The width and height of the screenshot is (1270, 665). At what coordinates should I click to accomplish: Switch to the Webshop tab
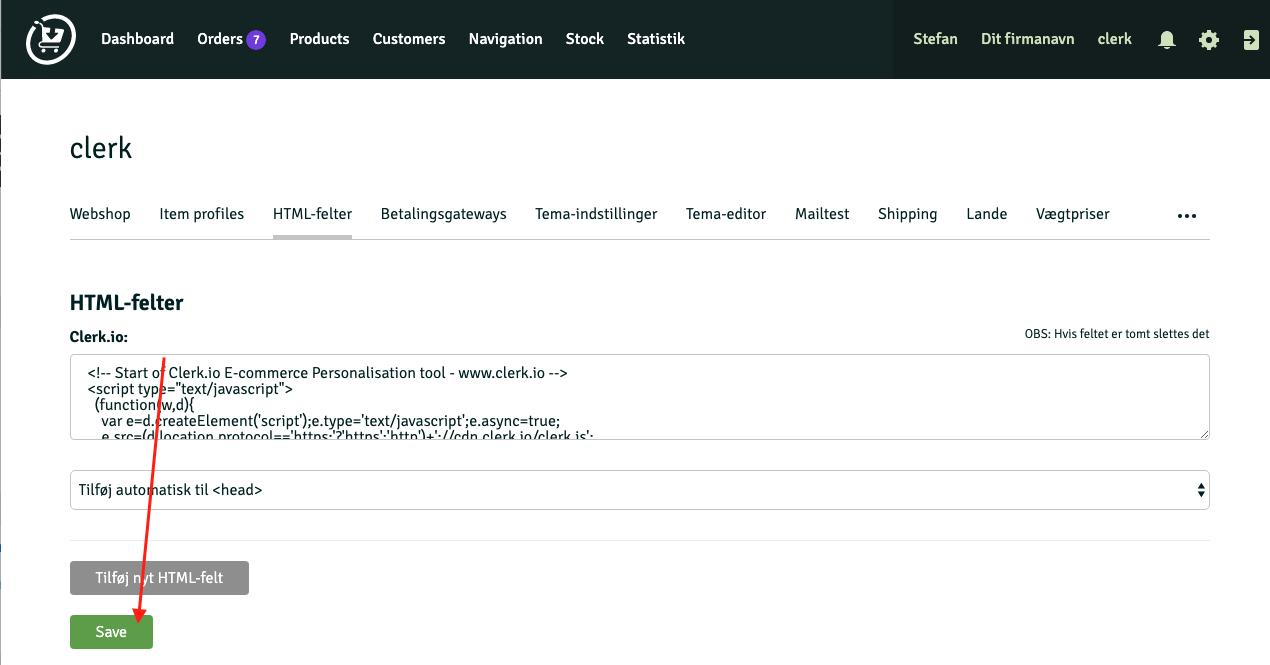tap(100, 214)
